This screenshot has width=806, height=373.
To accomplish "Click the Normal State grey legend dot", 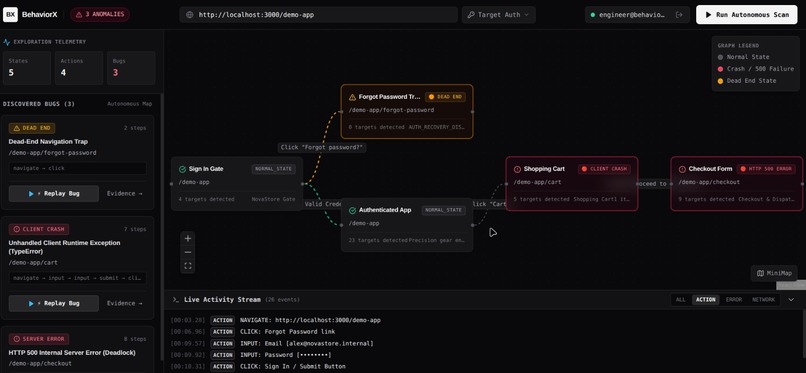I will (721, 57).
